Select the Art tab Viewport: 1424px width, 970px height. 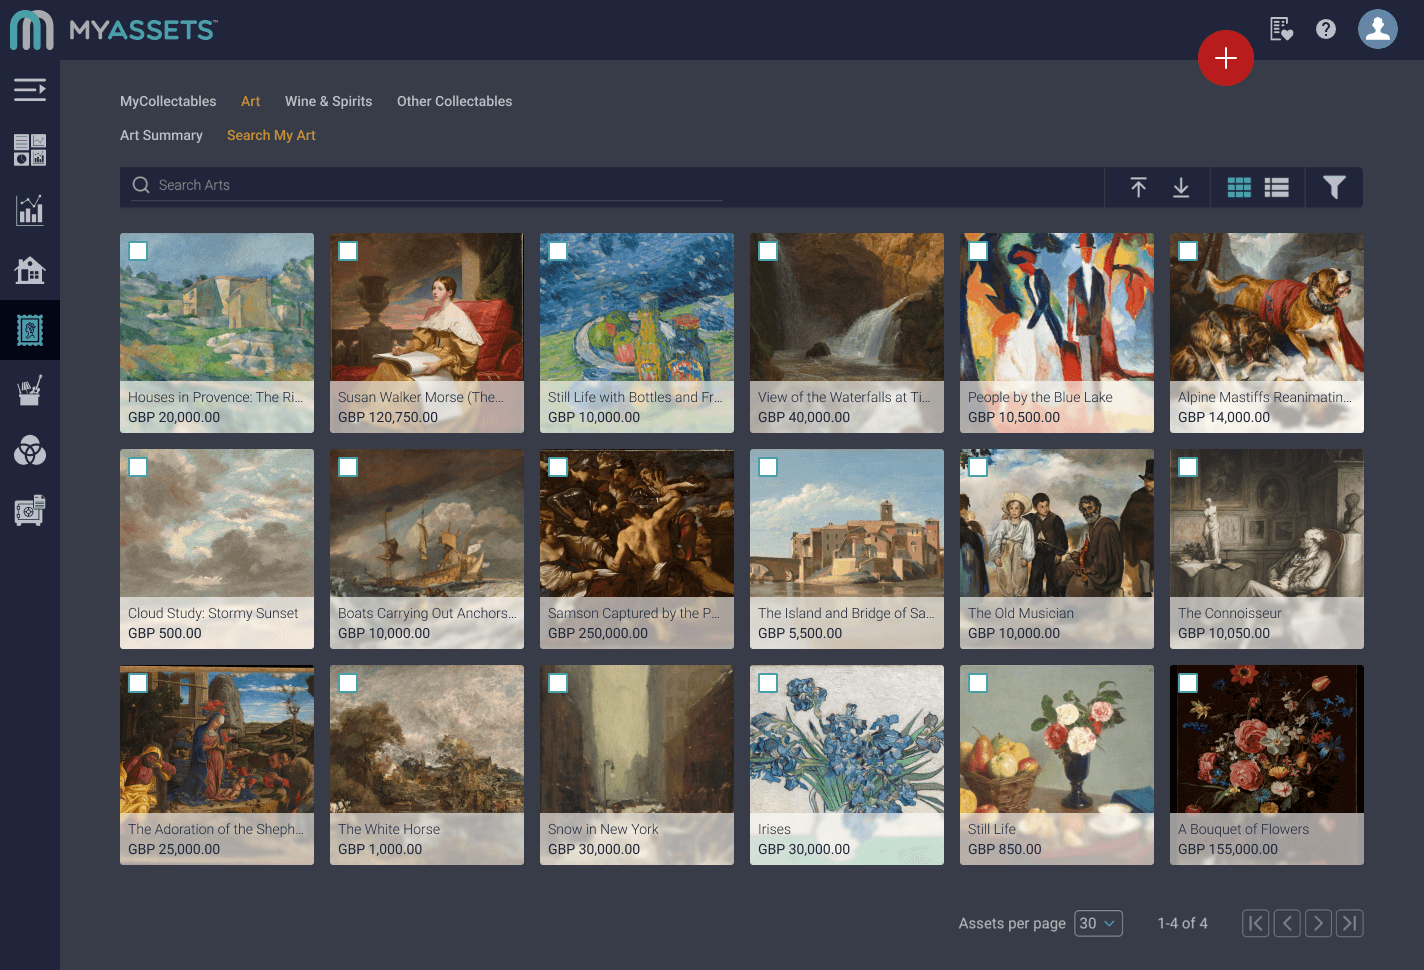tap(250, 101)
